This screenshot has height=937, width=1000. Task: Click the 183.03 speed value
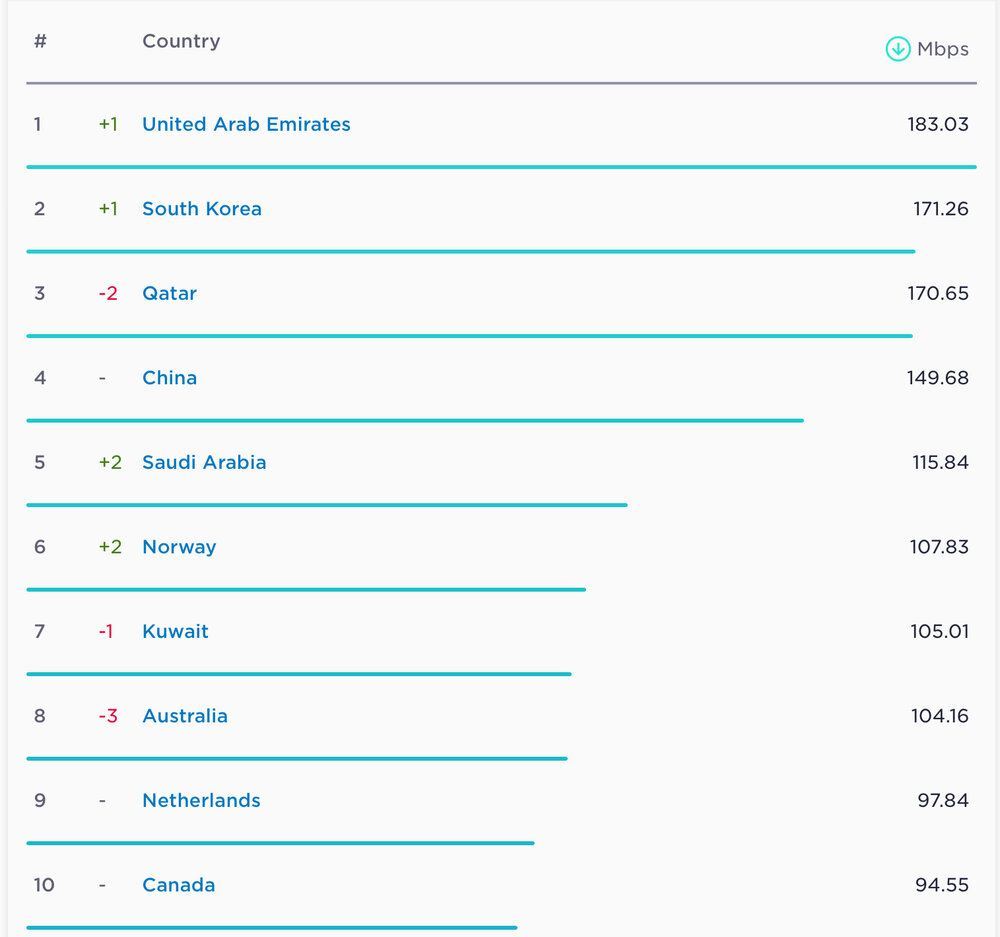(937, 124)
